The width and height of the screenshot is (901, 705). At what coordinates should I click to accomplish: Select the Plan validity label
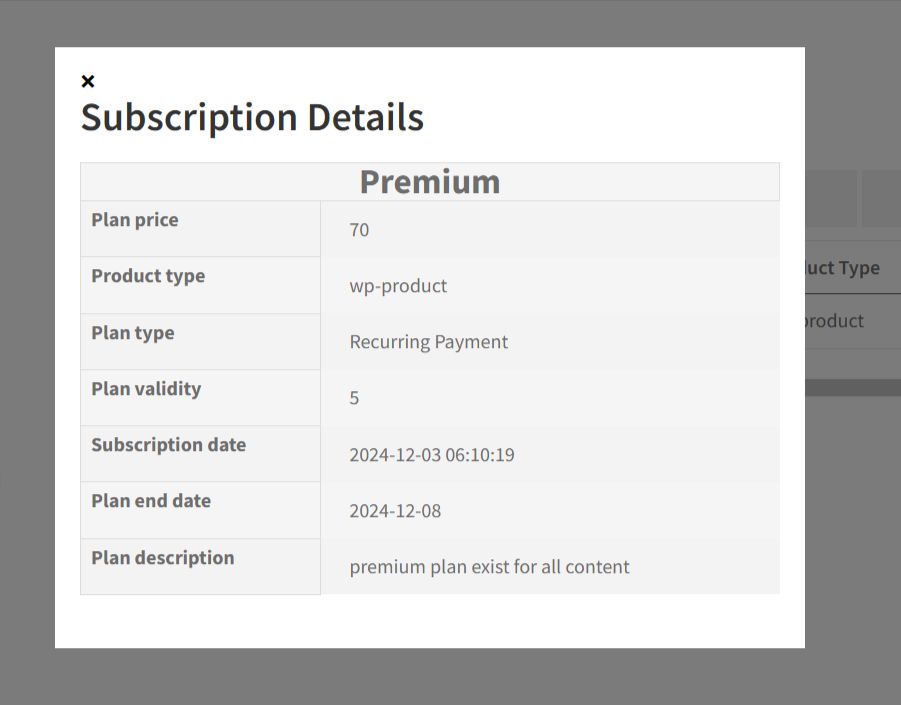146,389
